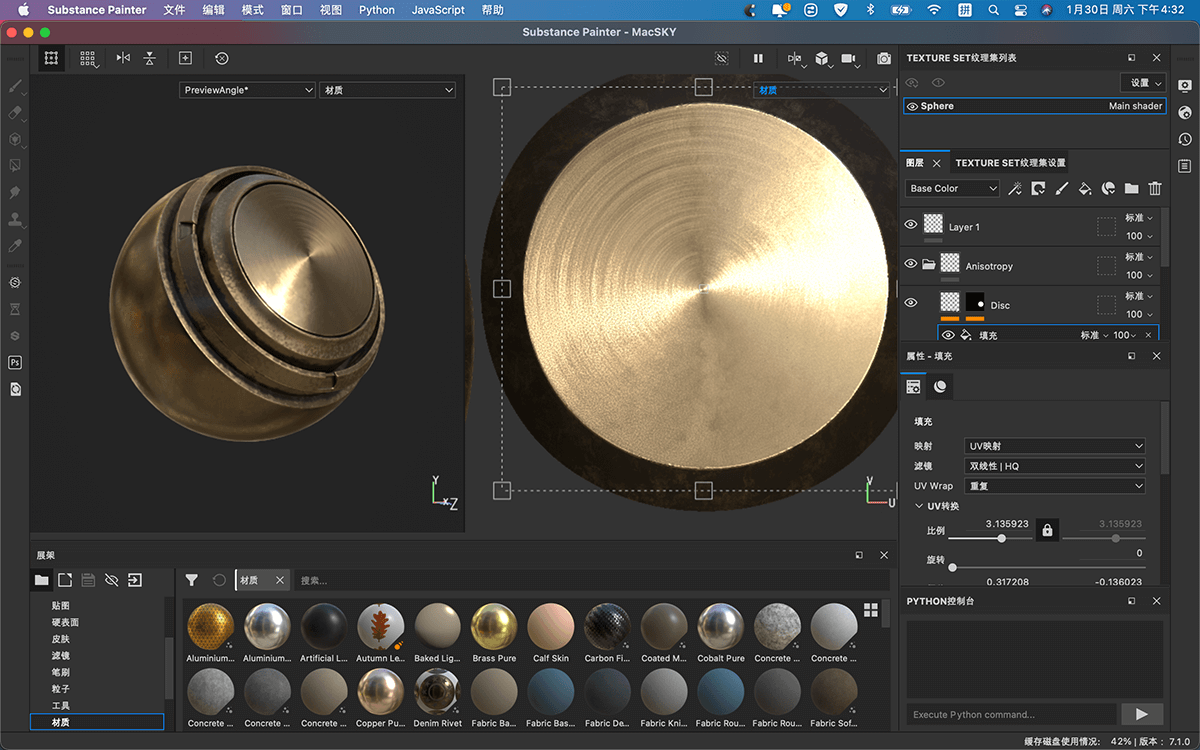Hide the Disc layer

(x=910, y=302)
